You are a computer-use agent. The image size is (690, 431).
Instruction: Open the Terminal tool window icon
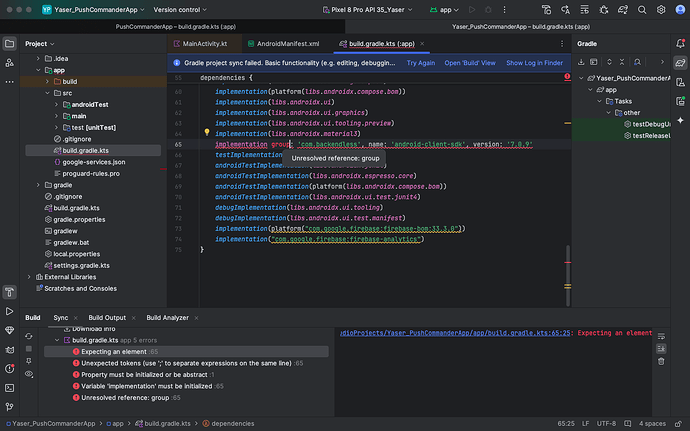(x=9, y=388)
